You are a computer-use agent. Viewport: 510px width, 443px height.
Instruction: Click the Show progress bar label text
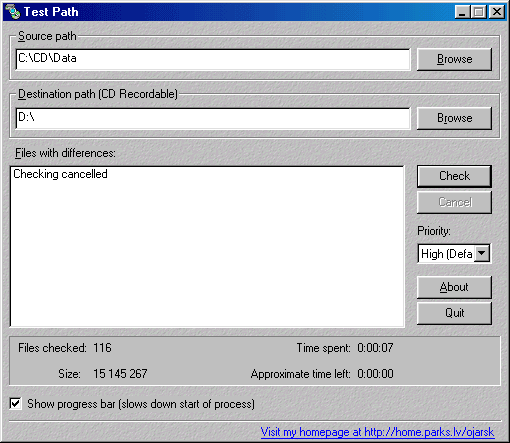pyautogui.click(x=141, y=404)
